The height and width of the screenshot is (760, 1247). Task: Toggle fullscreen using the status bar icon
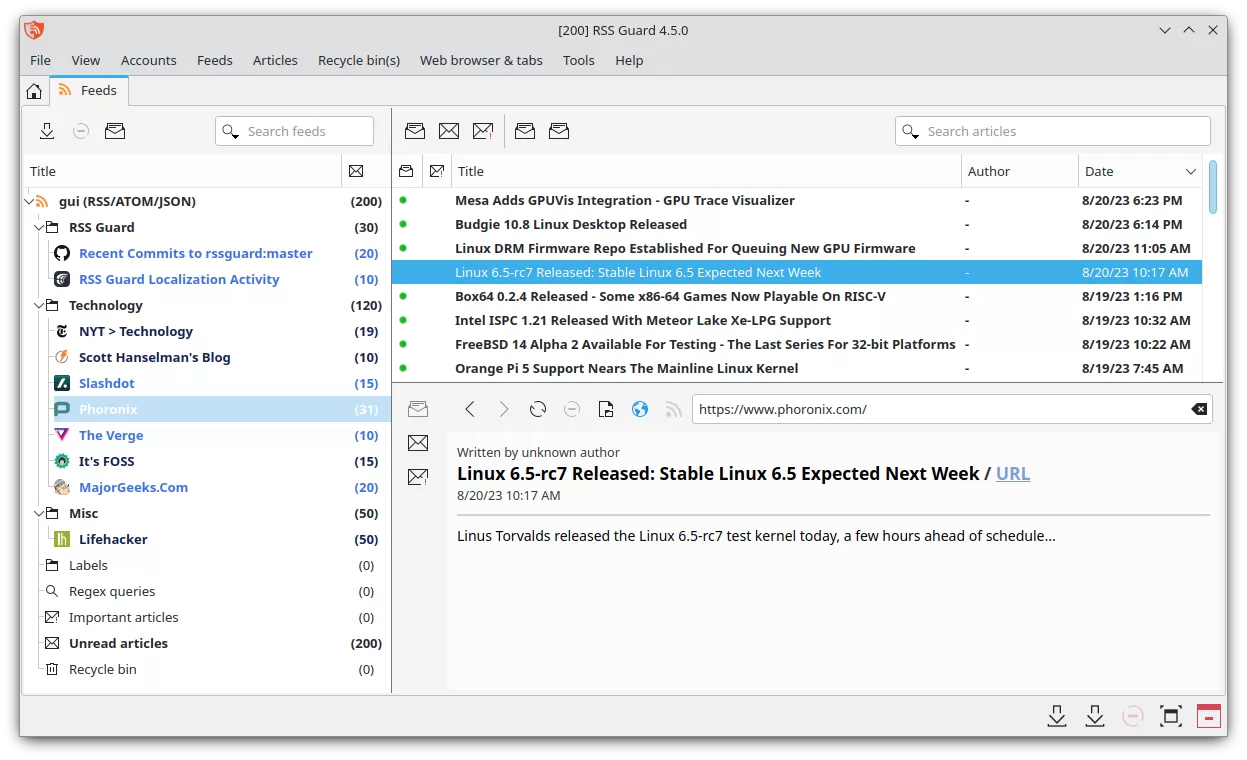click(x=1170, y=716)
